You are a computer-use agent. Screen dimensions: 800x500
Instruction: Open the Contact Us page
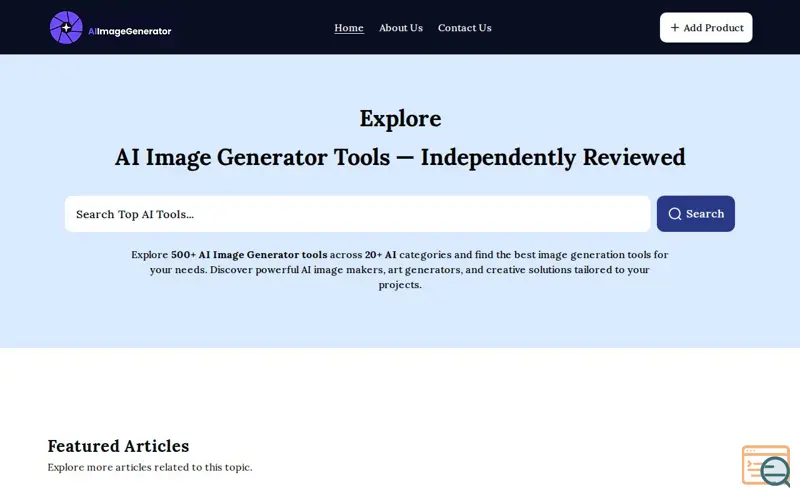click(x=464, y=28)
